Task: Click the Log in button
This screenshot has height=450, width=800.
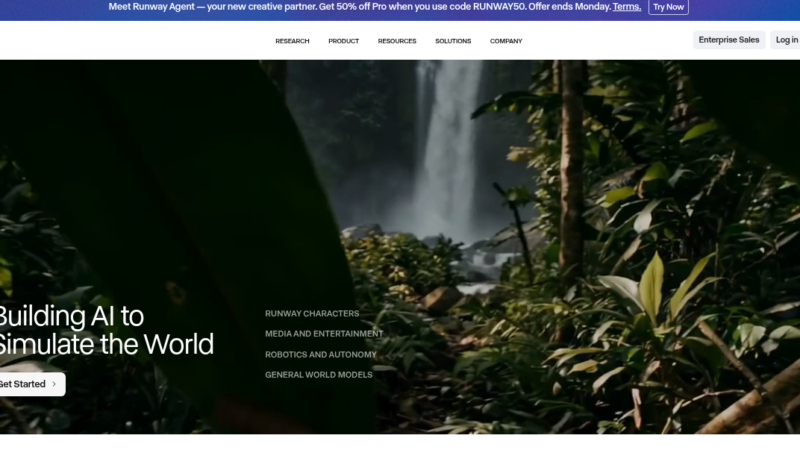Action: [x=786, y=40]
